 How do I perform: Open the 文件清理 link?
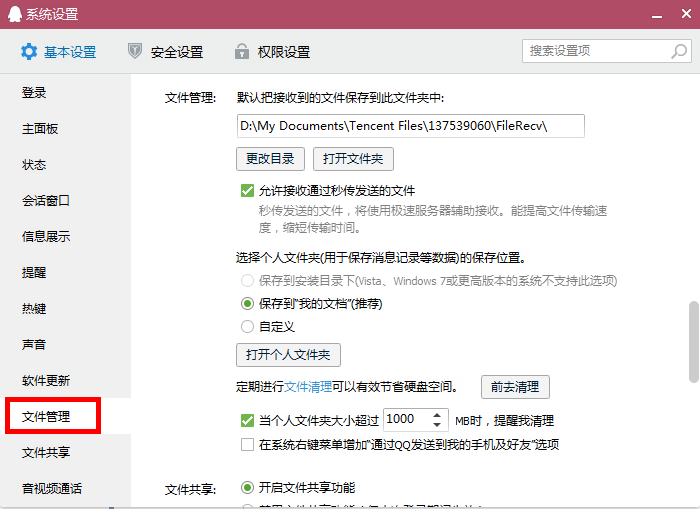(x=308, y=387)
